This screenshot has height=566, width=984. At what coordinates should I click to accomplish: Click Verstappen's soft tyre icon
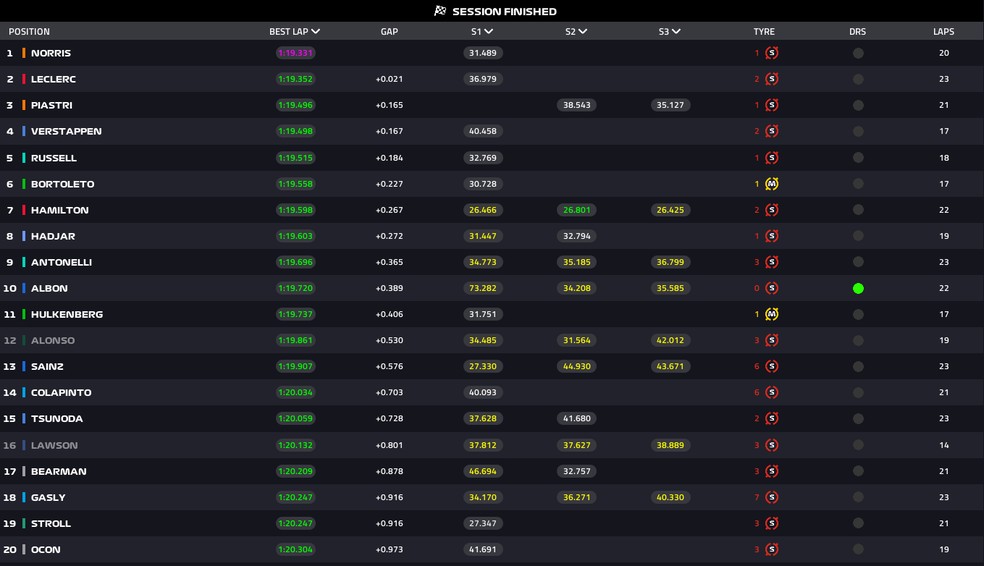pyautogui.click(x=772, y=131)
